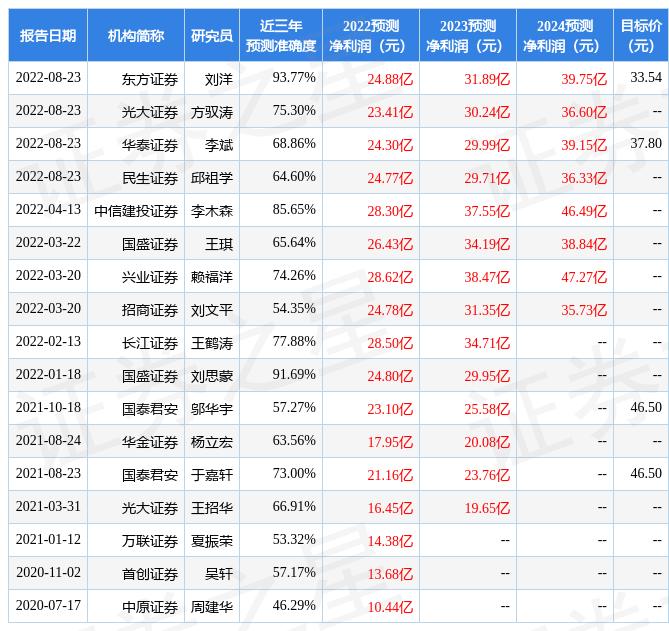669x631 pixels.
Task: Click 2023 profit 31.89亿
Action: pyautogui.click(x=487, y=79)
